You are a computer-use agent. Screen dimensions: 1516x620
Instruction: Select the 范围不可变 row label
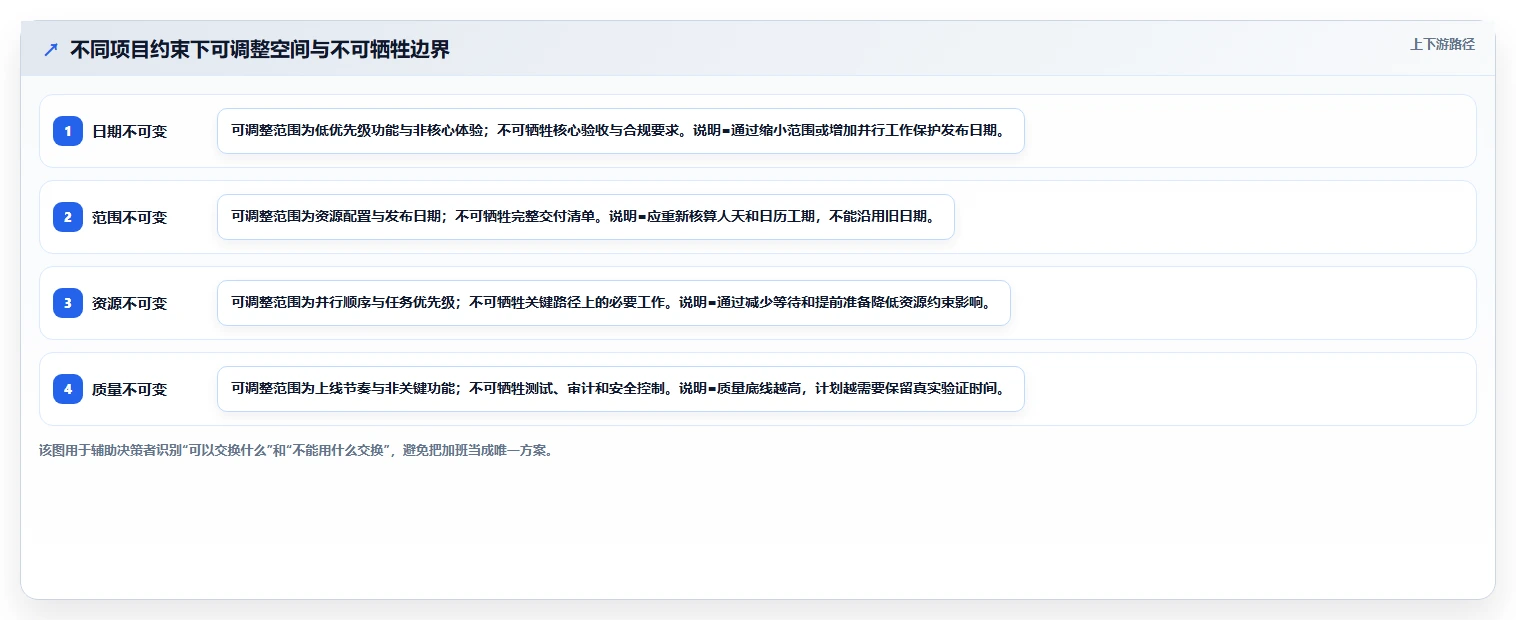[x=130, y=217]
